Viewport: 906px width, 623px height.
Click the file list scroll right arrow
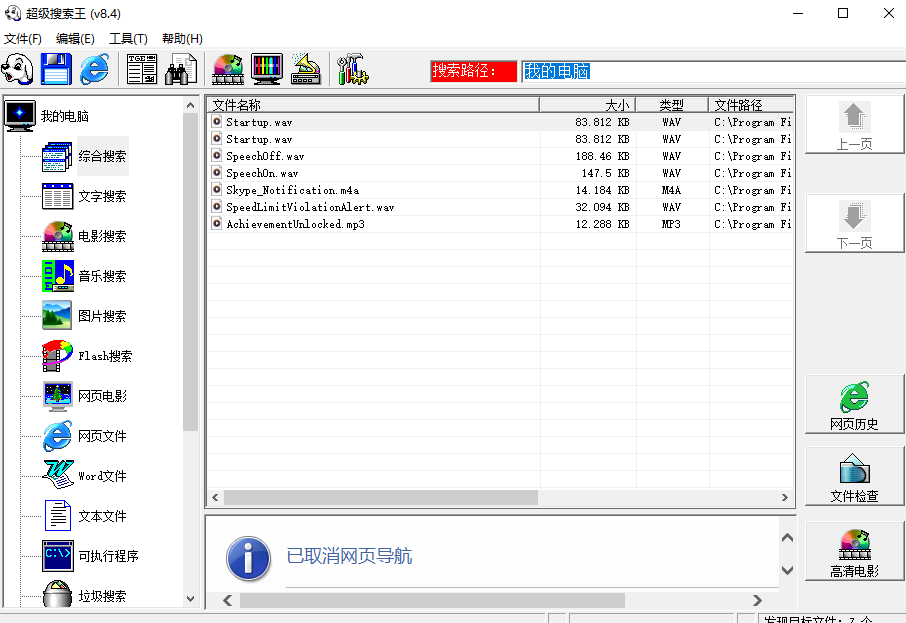point(785,497)
